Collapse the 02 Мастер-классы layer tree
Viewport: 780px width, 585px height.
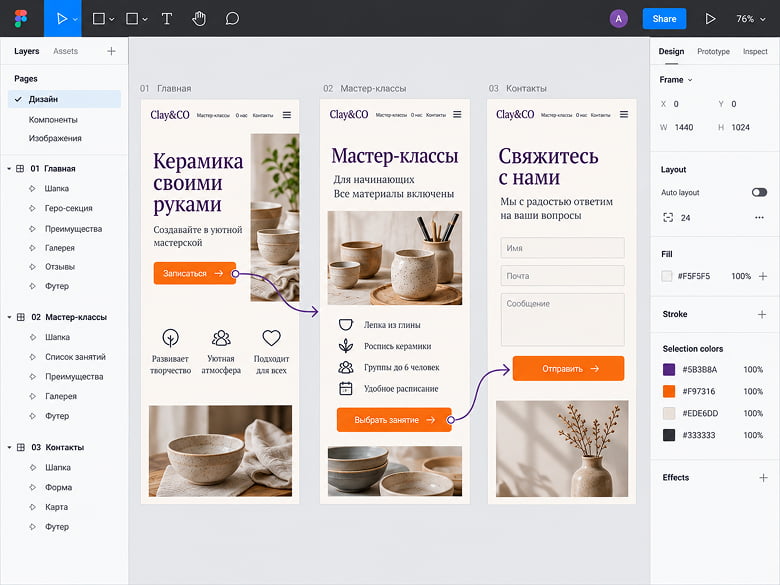pyautogui.click(x=9, y=317)
